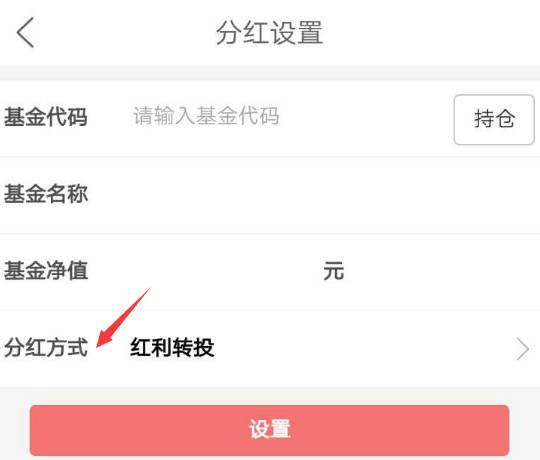Click the 分红方式 row label
The width and height of the screenshot is (540, 460).
tap(46, 347)
